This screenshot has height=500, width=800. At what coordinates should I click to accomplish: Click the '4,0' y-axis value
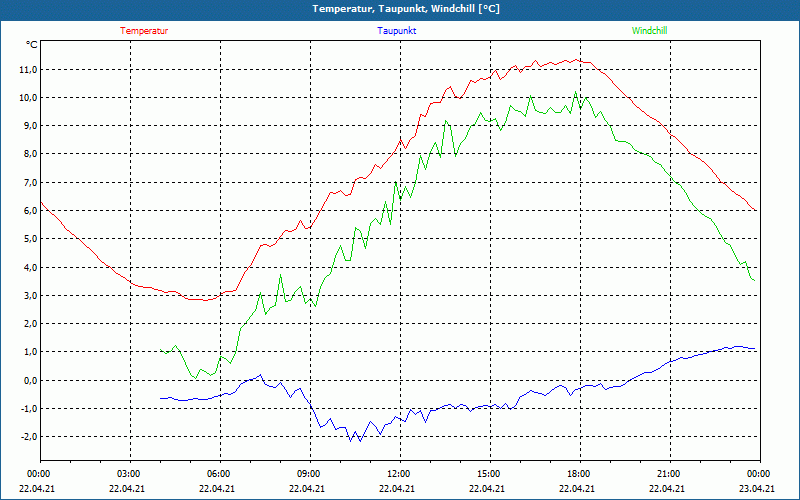pos(30,267)
